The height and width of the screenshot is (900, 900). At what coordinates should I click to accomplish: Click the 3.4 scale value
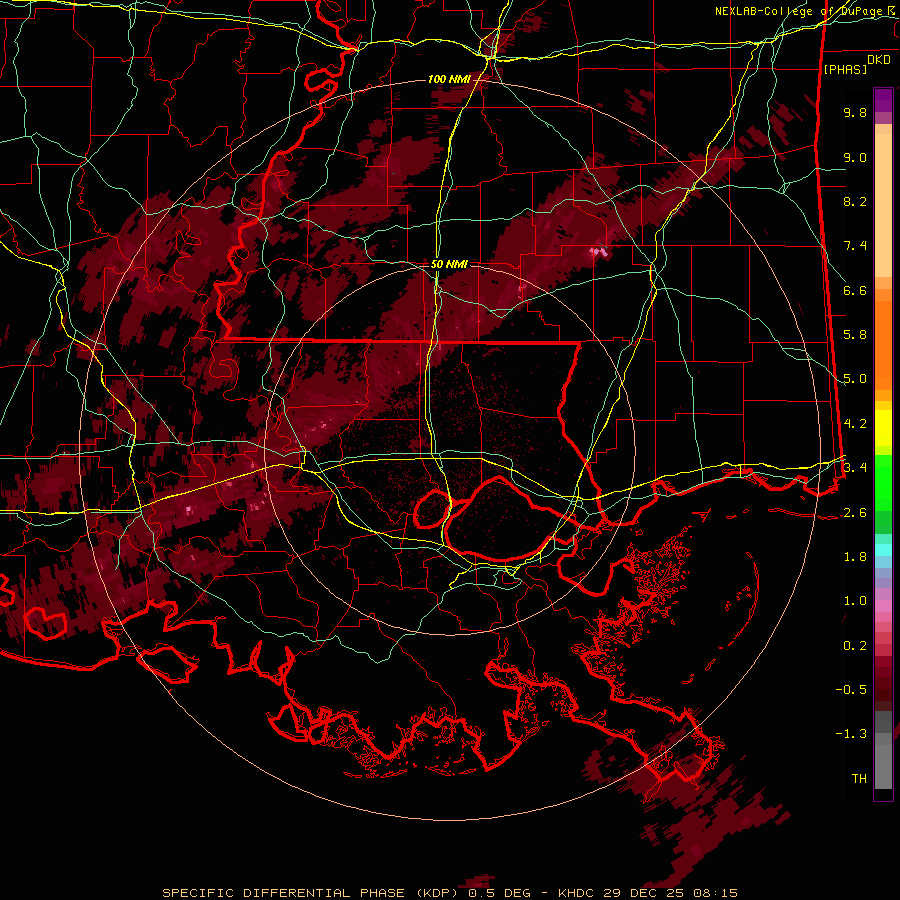coord(855,468)
